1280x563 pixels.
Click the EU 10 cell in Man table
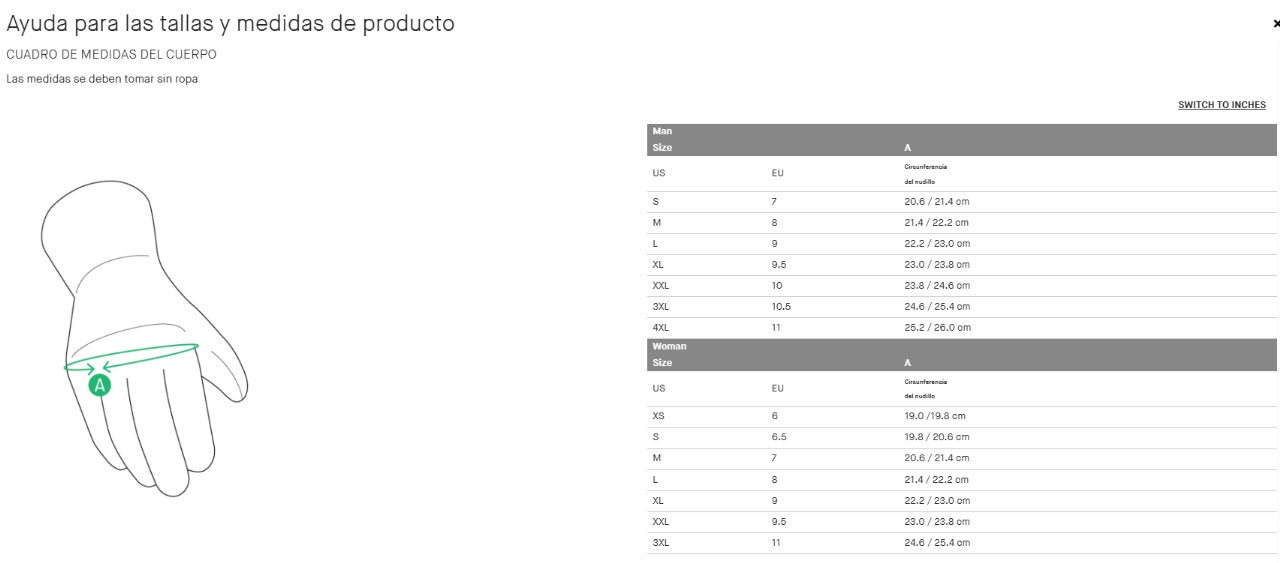(x=777, y=286)
